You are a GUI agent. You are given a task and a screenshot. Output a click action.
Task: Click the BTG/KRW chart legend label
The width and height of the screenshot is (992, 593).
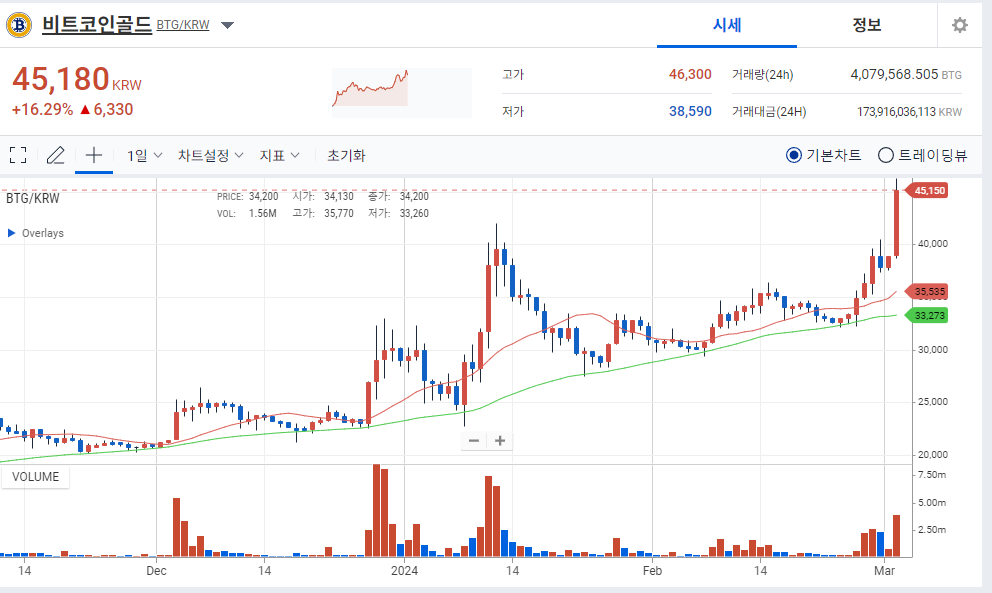[33, 198]
